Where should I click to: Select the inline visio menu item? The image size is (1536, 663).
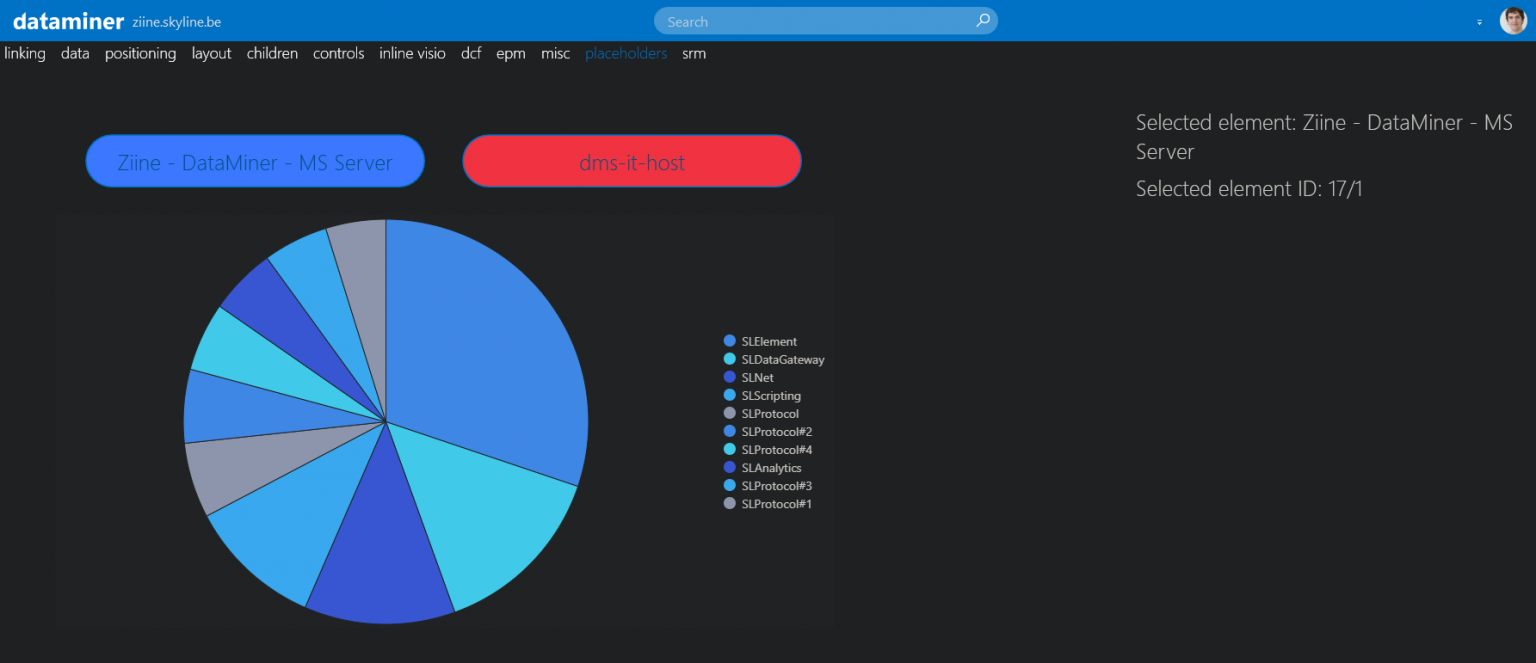point(412,53)
